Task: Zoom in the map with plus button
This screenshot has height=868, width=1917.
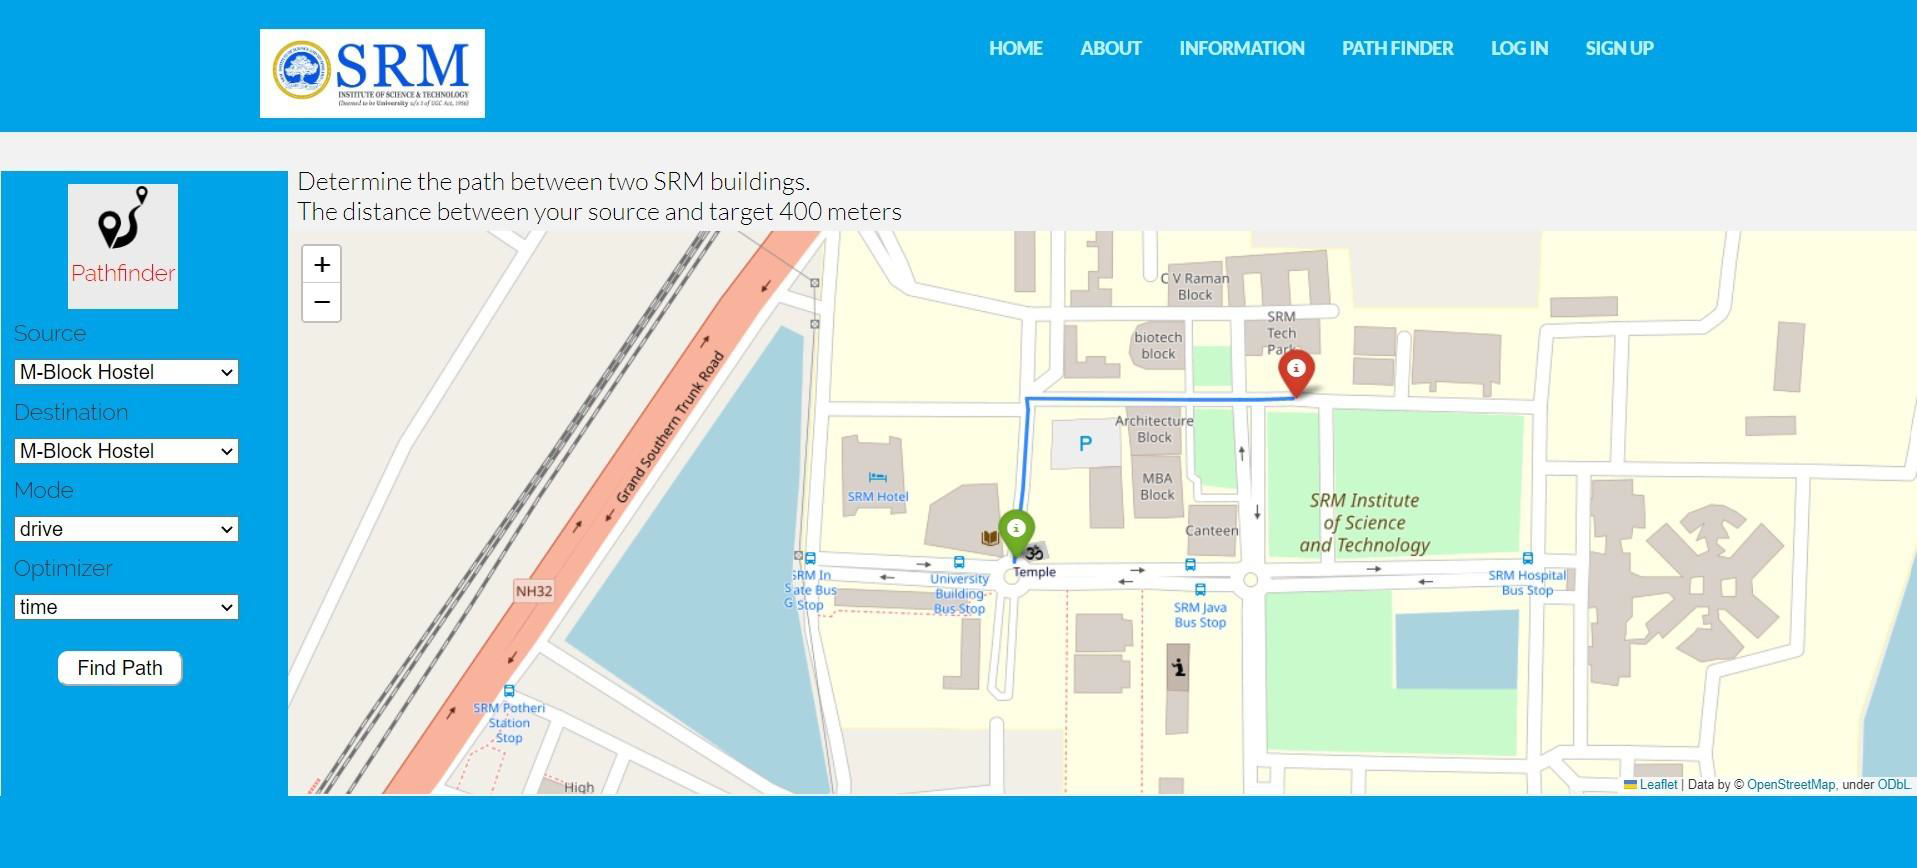Action: click(321, 265)
